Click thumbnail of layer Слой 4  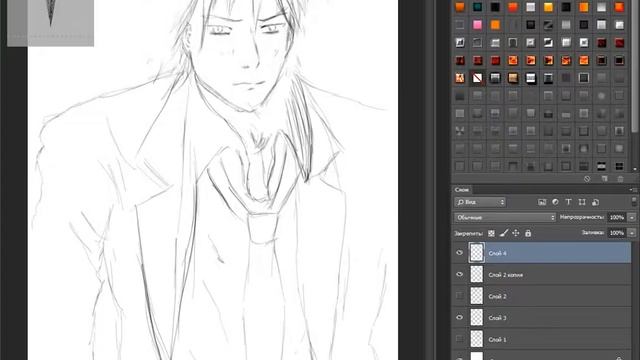477,253
